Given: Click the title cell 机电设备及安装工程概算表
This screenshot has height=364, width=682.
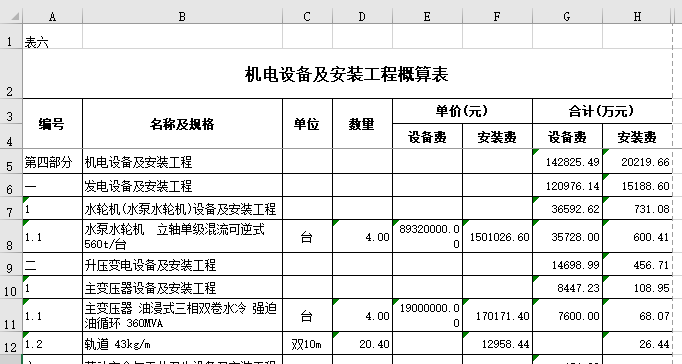Looking at the screenshot, I should pos(347,74).
